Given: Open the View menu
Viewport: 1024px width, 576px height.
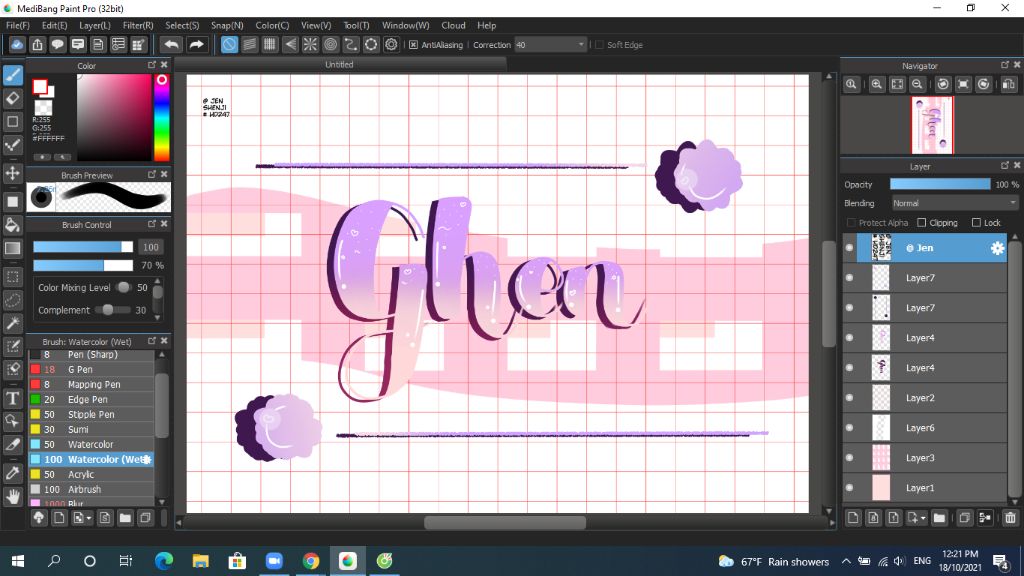Looking at the screenshot, I should (x=315, y=25).
